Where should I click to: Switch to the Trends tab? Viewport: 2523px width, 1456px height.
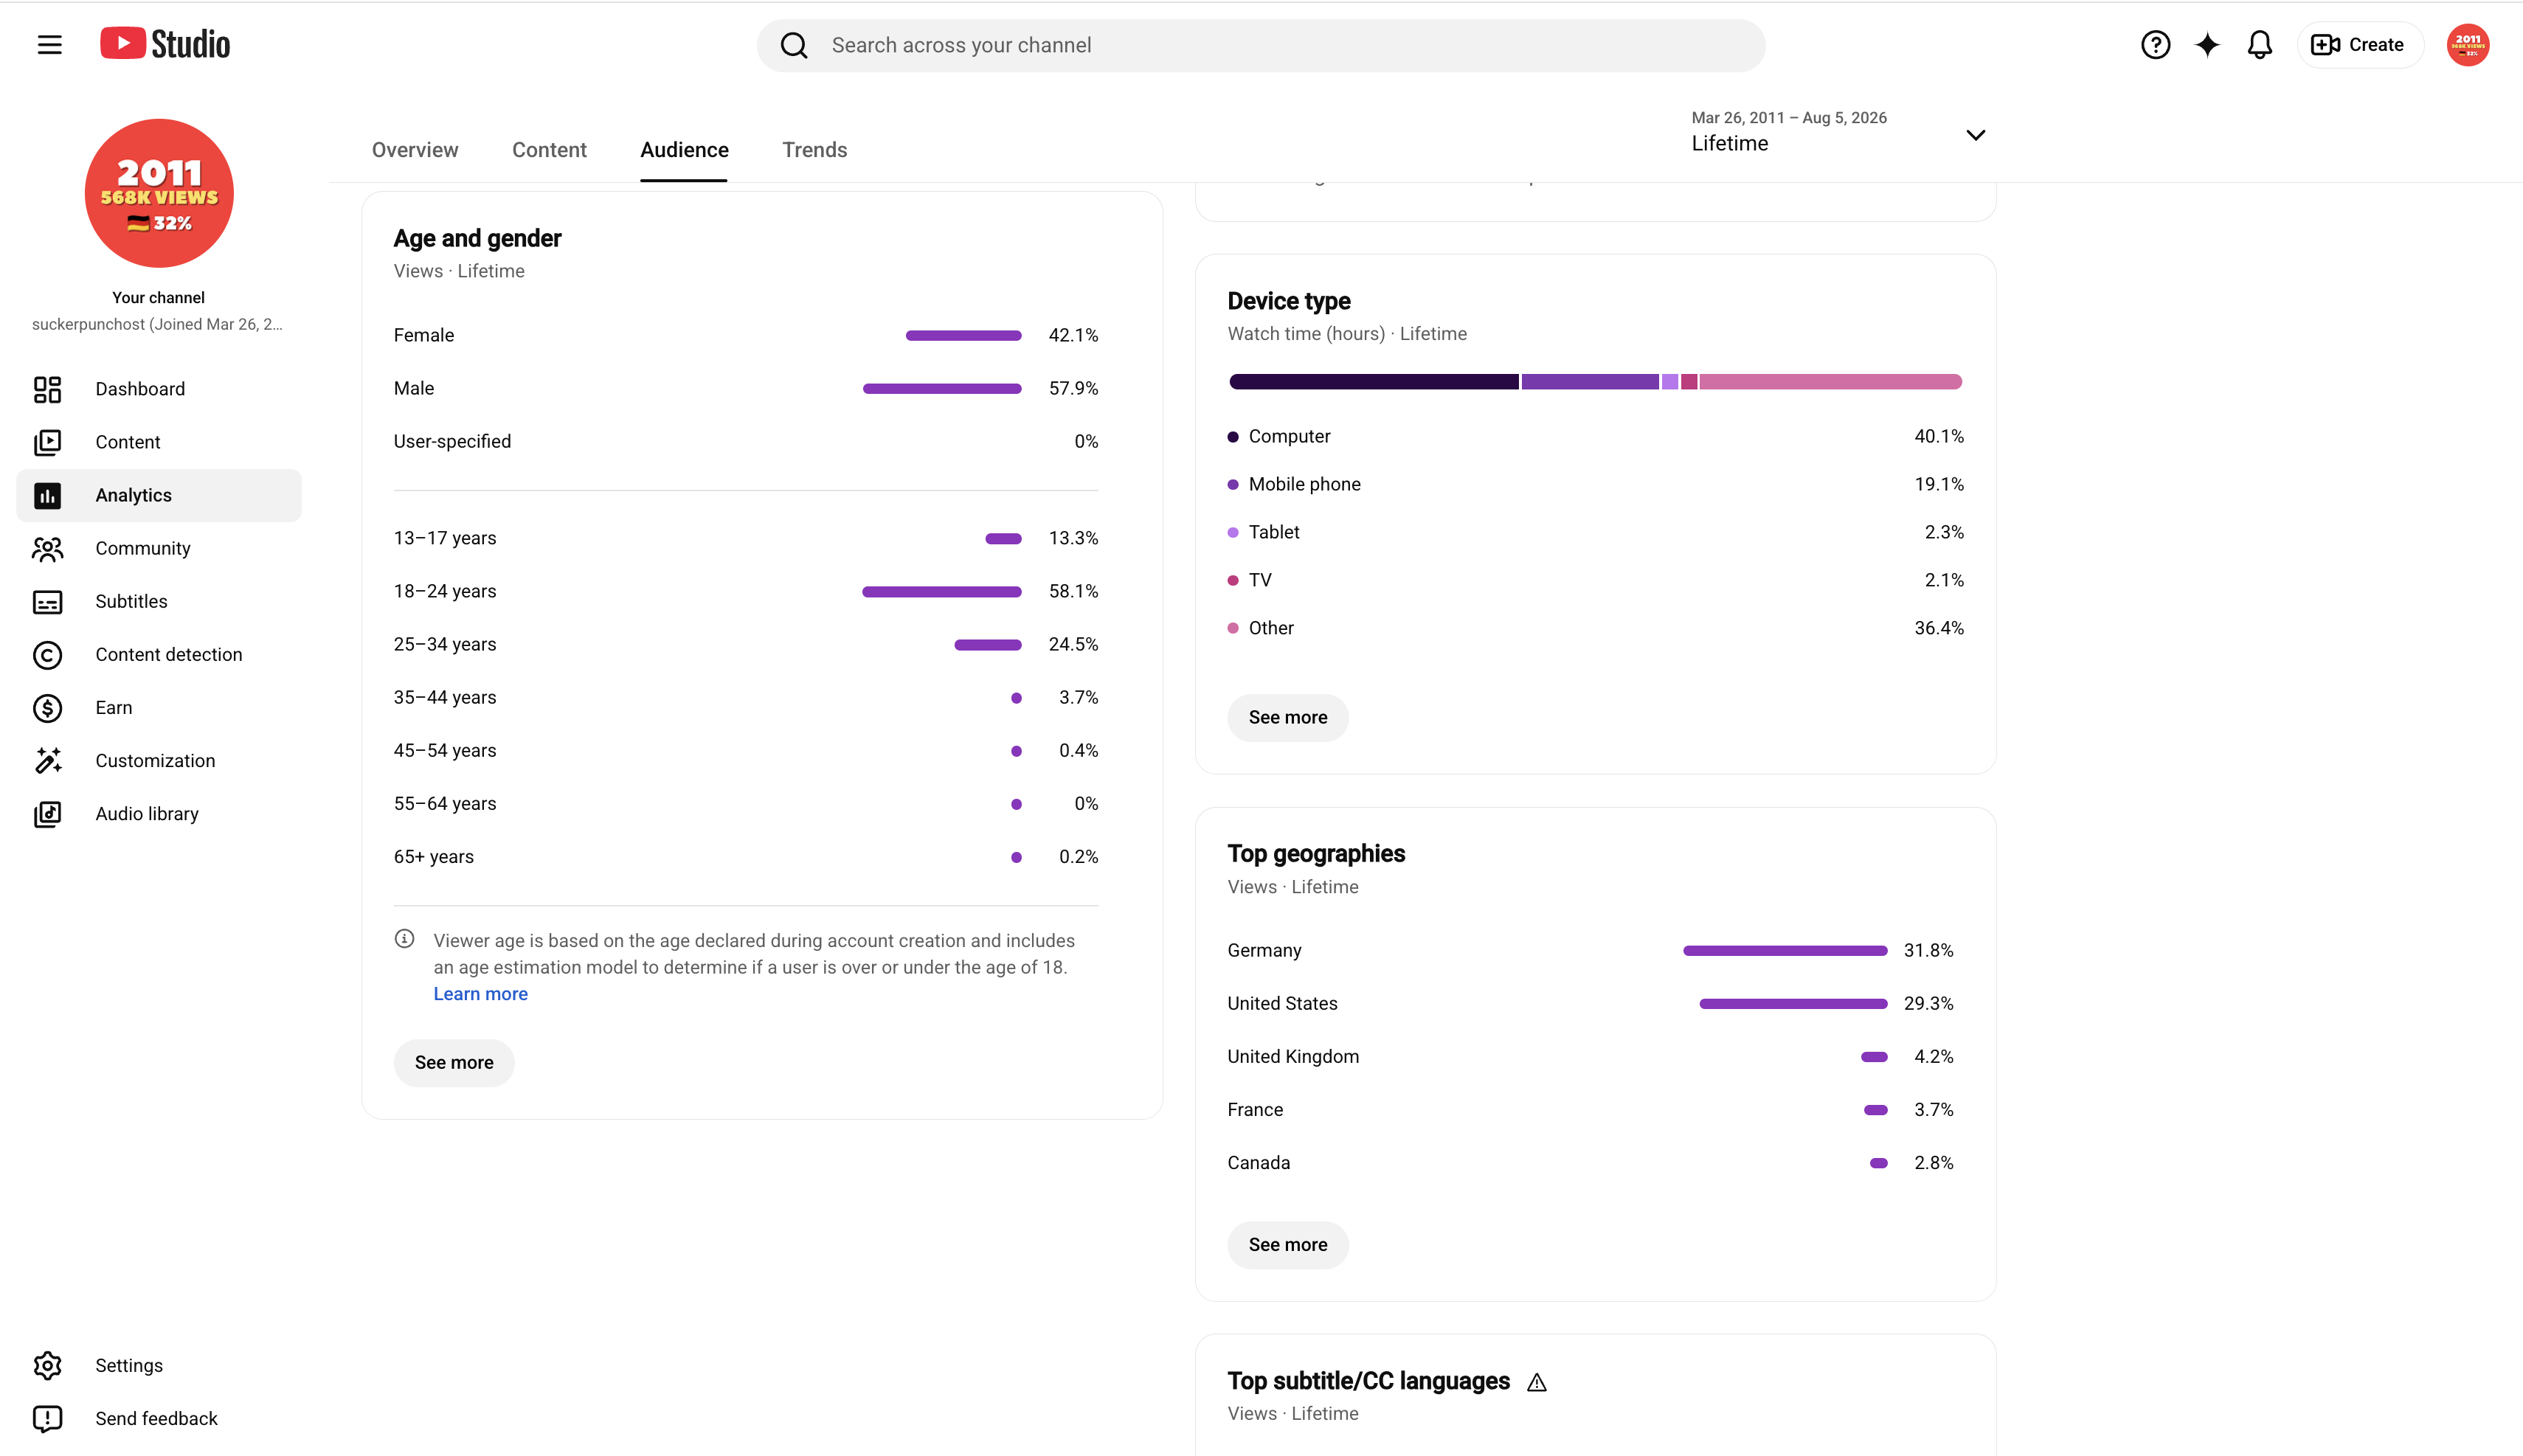814,150
